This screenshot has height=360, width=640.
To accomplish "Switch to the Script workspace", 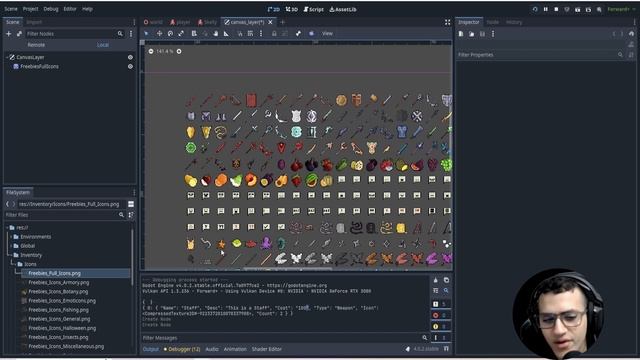I will coord(313,9).
